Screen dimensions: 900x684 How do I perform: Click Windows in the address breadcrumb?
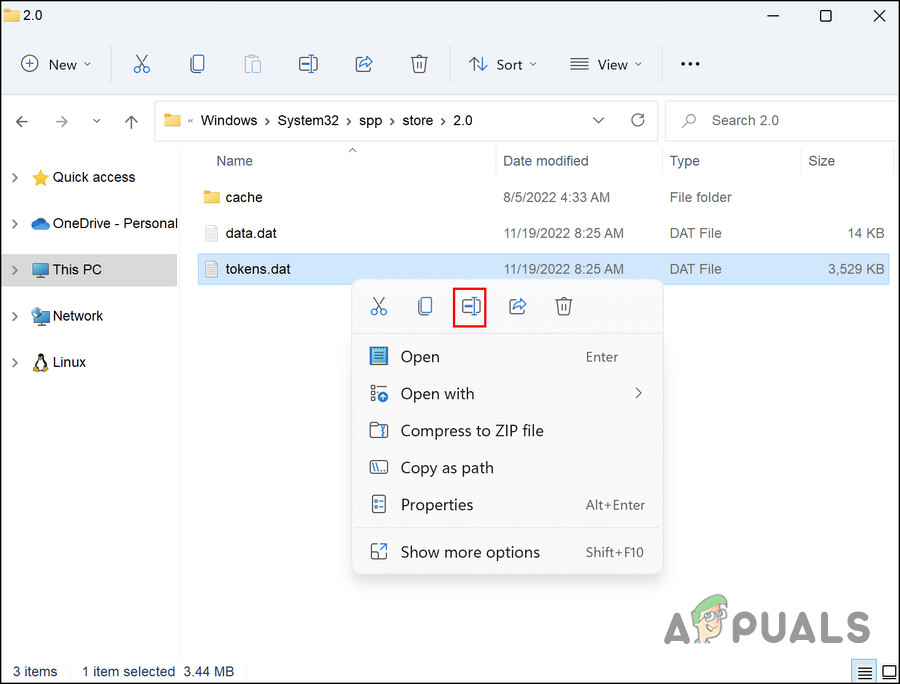pyautogui.click(x=228, y=121)
